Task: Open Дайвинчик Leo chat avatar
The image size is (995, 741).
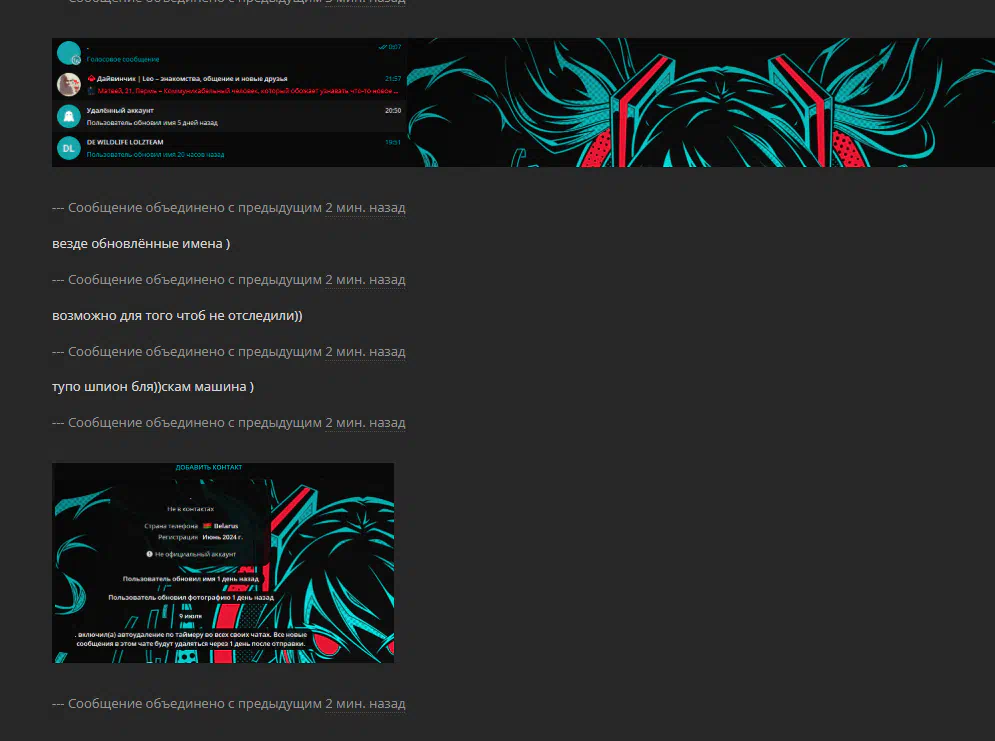Action: click(x=68, y=84)
